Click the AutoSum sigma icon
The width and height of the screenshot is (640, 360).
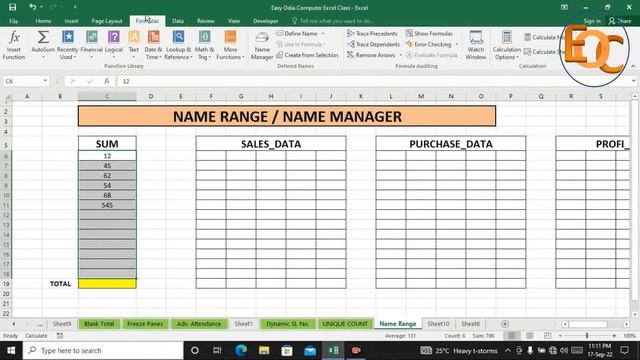click(43, 38)
